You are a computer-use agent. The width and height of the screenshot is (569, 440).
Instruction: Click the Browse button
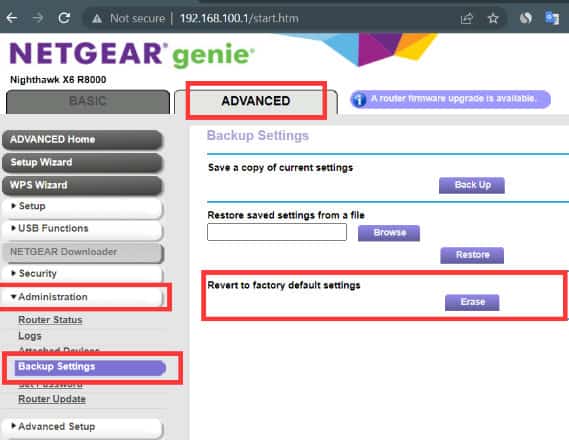(389, 233)
